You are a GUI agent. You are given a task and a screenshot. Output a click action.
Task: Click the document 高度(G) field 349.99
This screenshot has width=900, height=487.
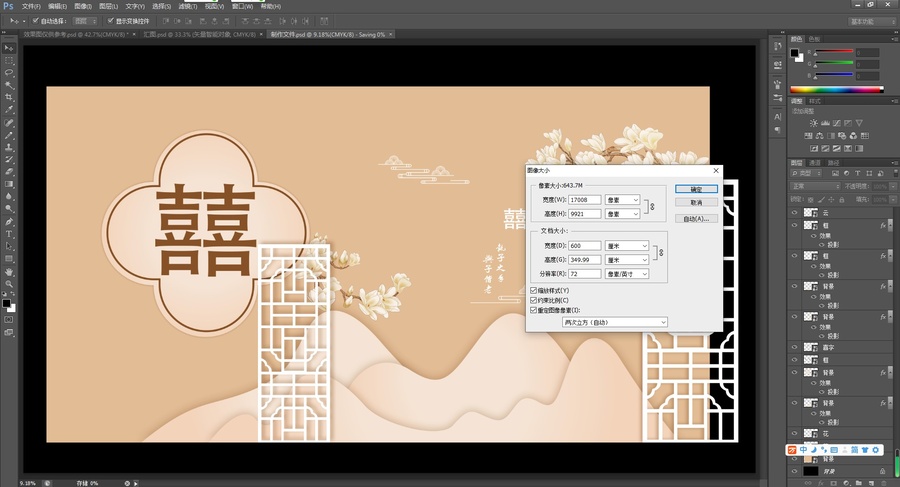coord(585,260)
